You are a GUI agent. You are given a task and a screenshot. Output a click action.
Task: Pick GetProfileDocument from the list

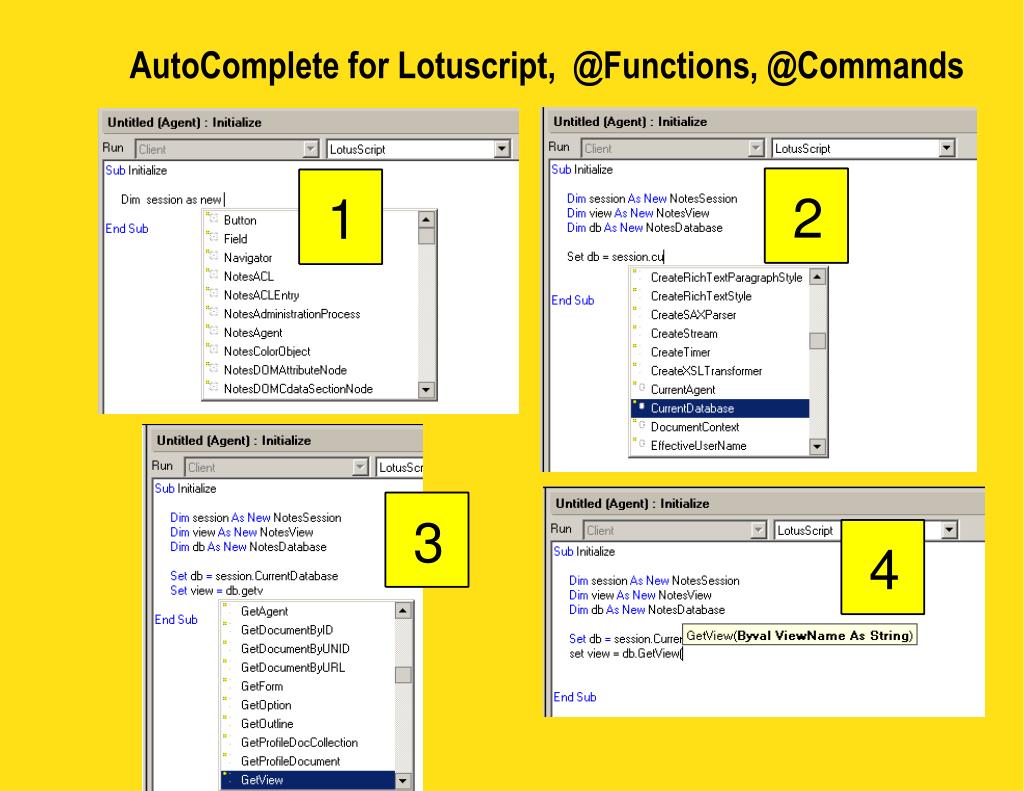(x=290, y=761)
